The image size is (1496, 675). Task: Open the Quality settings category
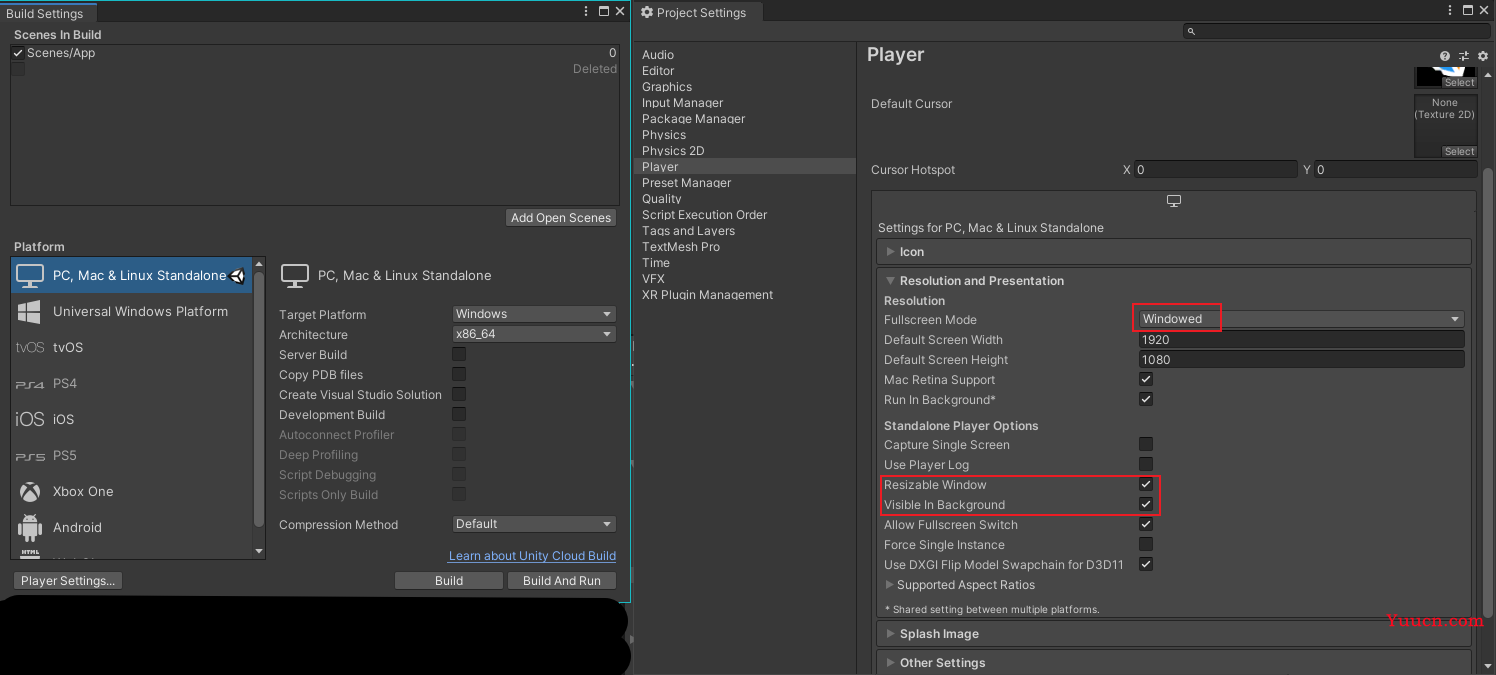pyautogui.click(x=662, y=199)
